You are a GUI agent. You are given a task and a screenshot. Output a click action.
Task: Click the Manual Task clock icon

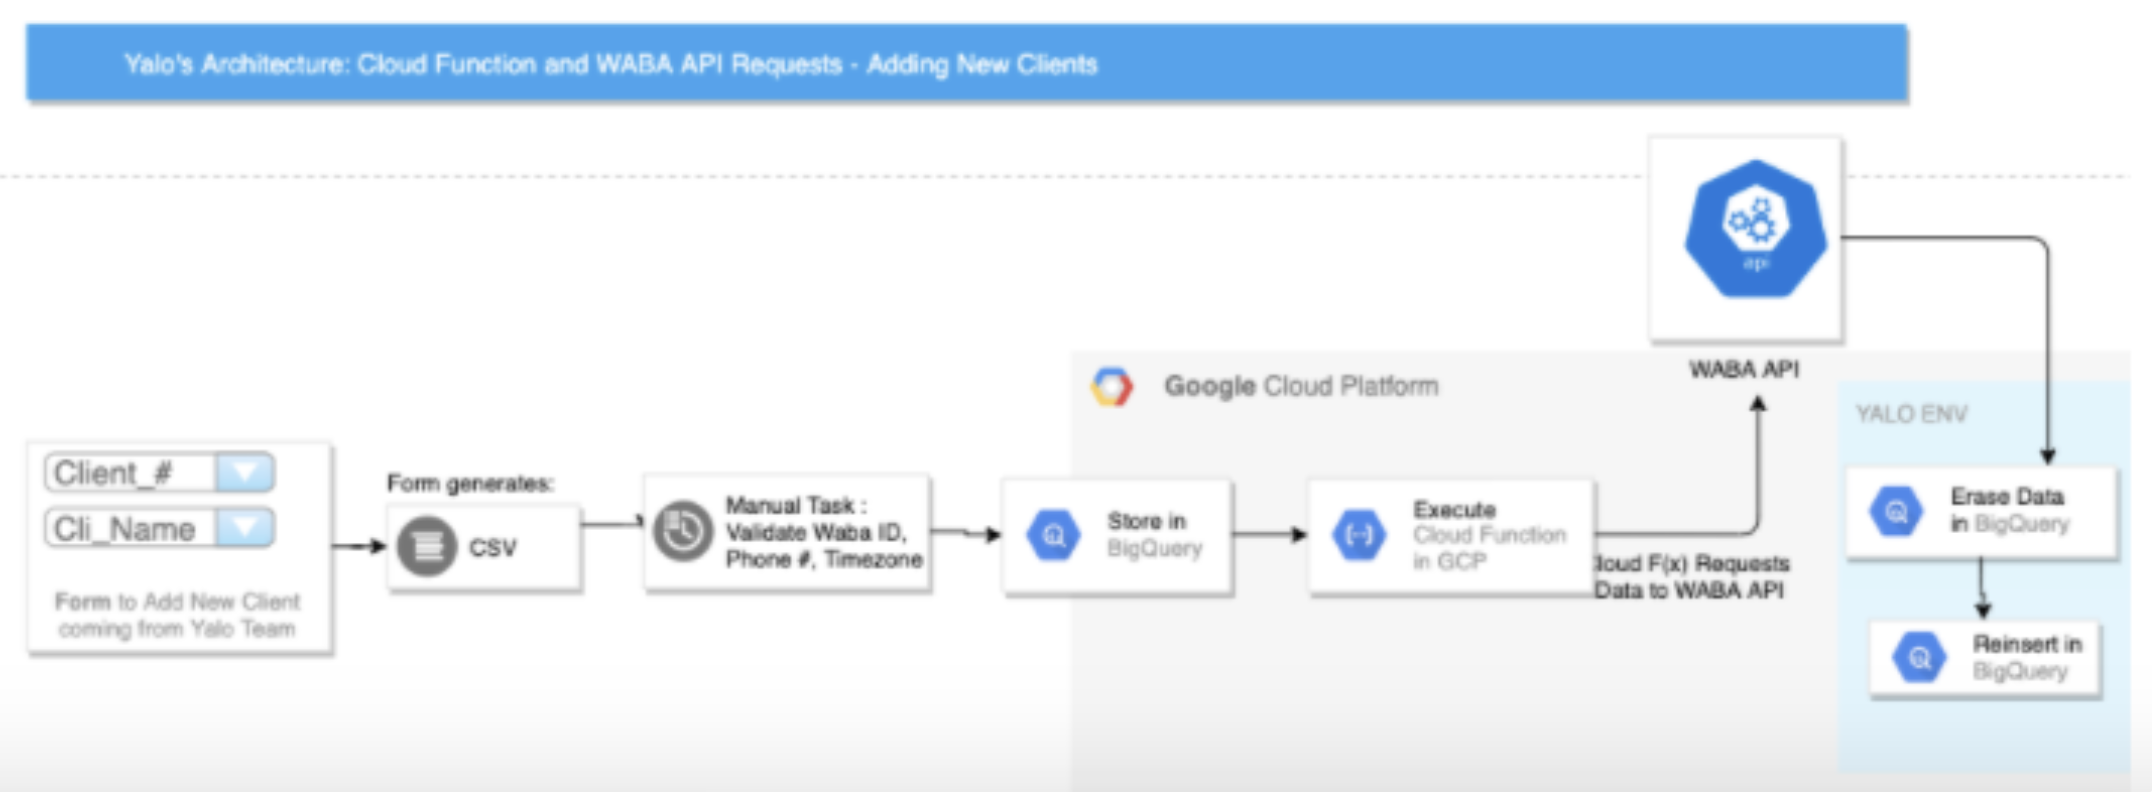tap(683, 531)
